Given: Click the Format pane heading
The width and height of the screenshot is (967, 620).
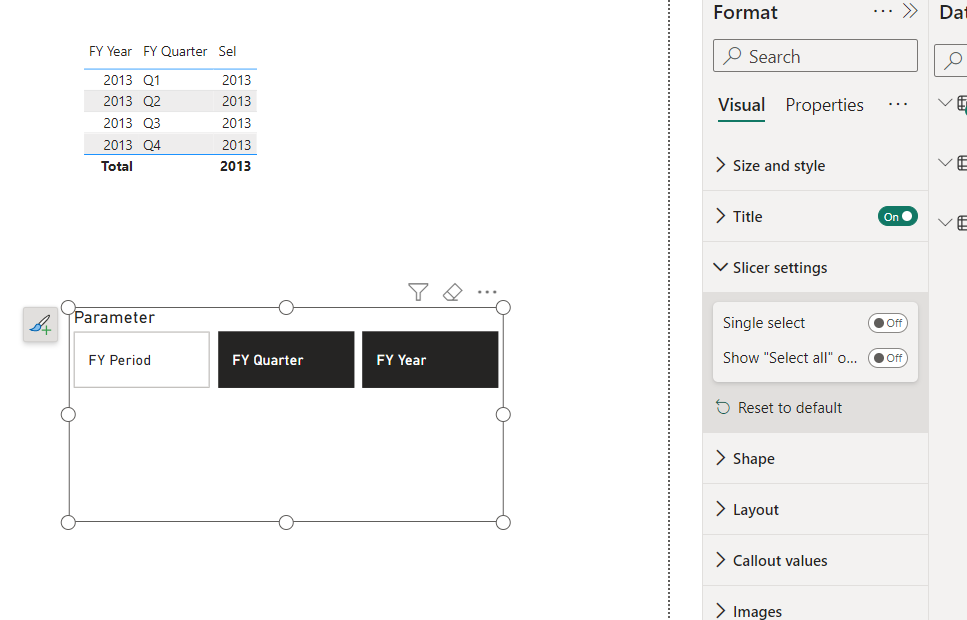Looking at the screenshot, I should click(746, 12).
